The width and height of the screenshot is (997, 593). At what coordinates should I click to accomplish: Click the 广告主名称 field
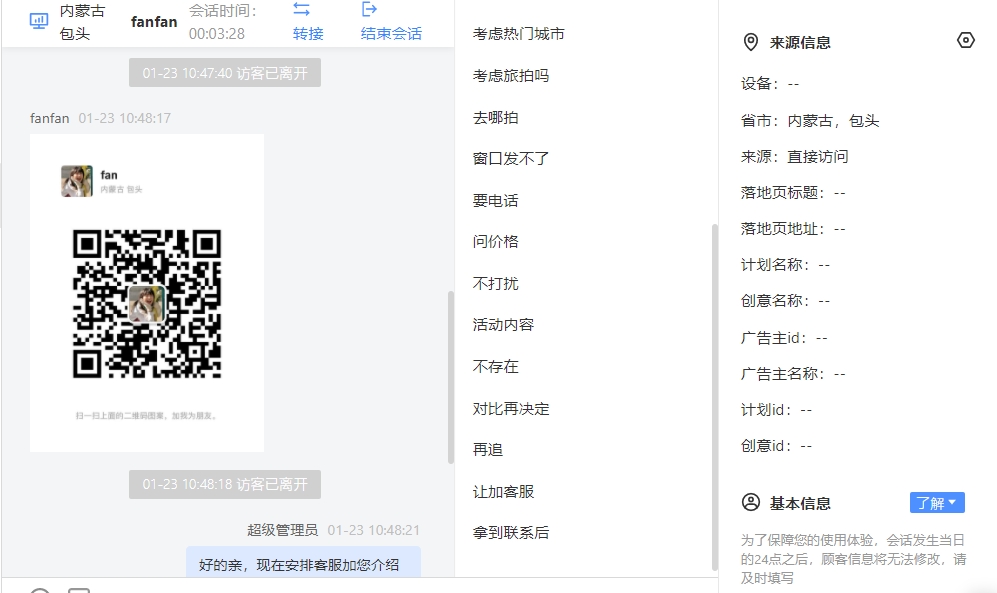pos(794,374)
